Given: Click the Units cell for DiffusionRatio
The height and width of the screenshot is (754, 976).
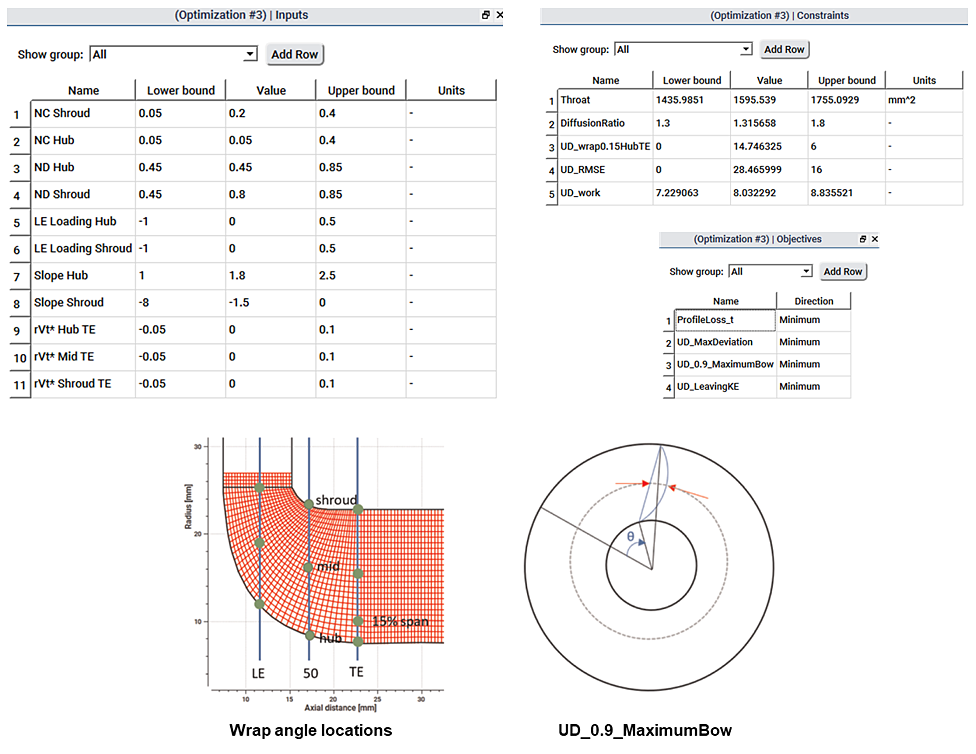Looking at the screenshot, I should pos(924,124).
